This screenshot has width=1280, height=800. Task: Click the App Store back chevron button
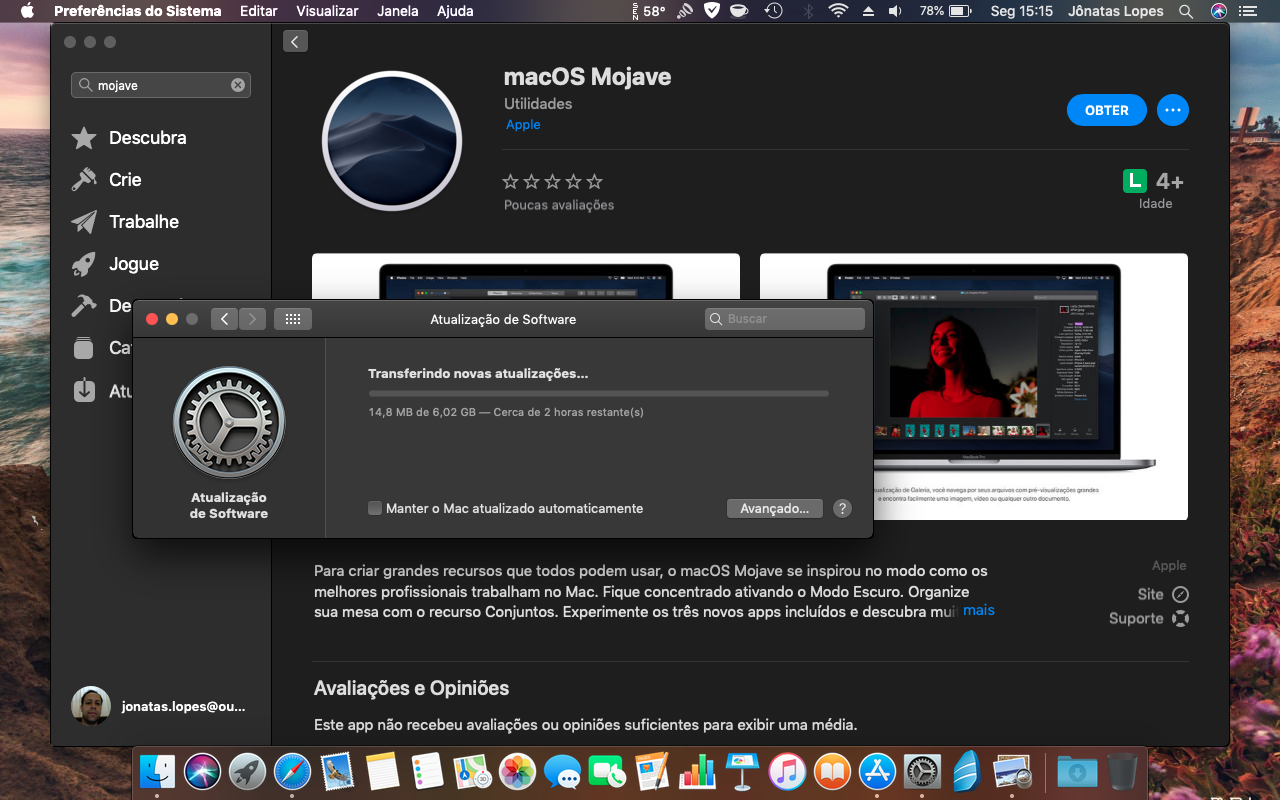(x=295, y=41)
